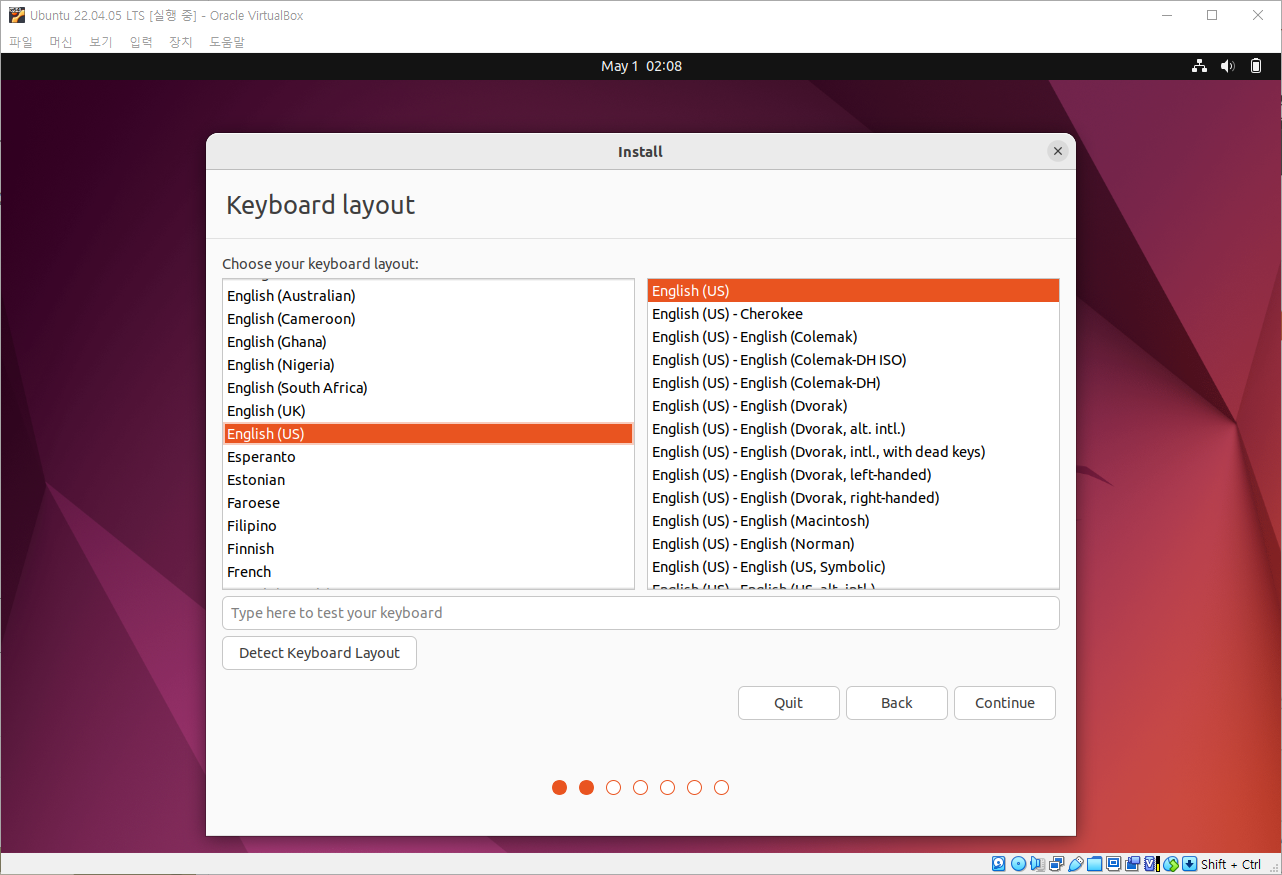The height and width of the screenshot is (875, 1282).
Task: Click the VirtualBox USB devices status icon
Action: (1076, 864)
